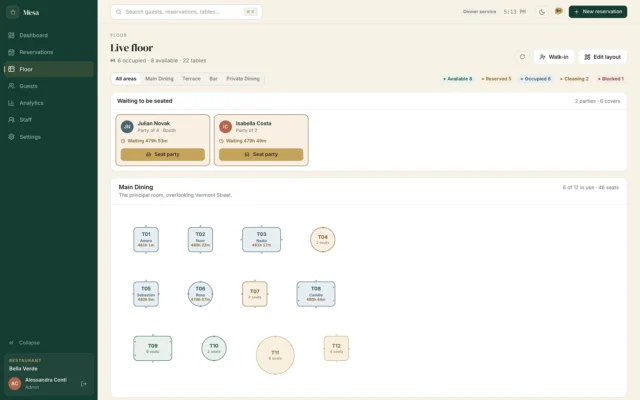Open the Guests page
The height and width of the screenshot is (400, 640).
tap(49, 86)
